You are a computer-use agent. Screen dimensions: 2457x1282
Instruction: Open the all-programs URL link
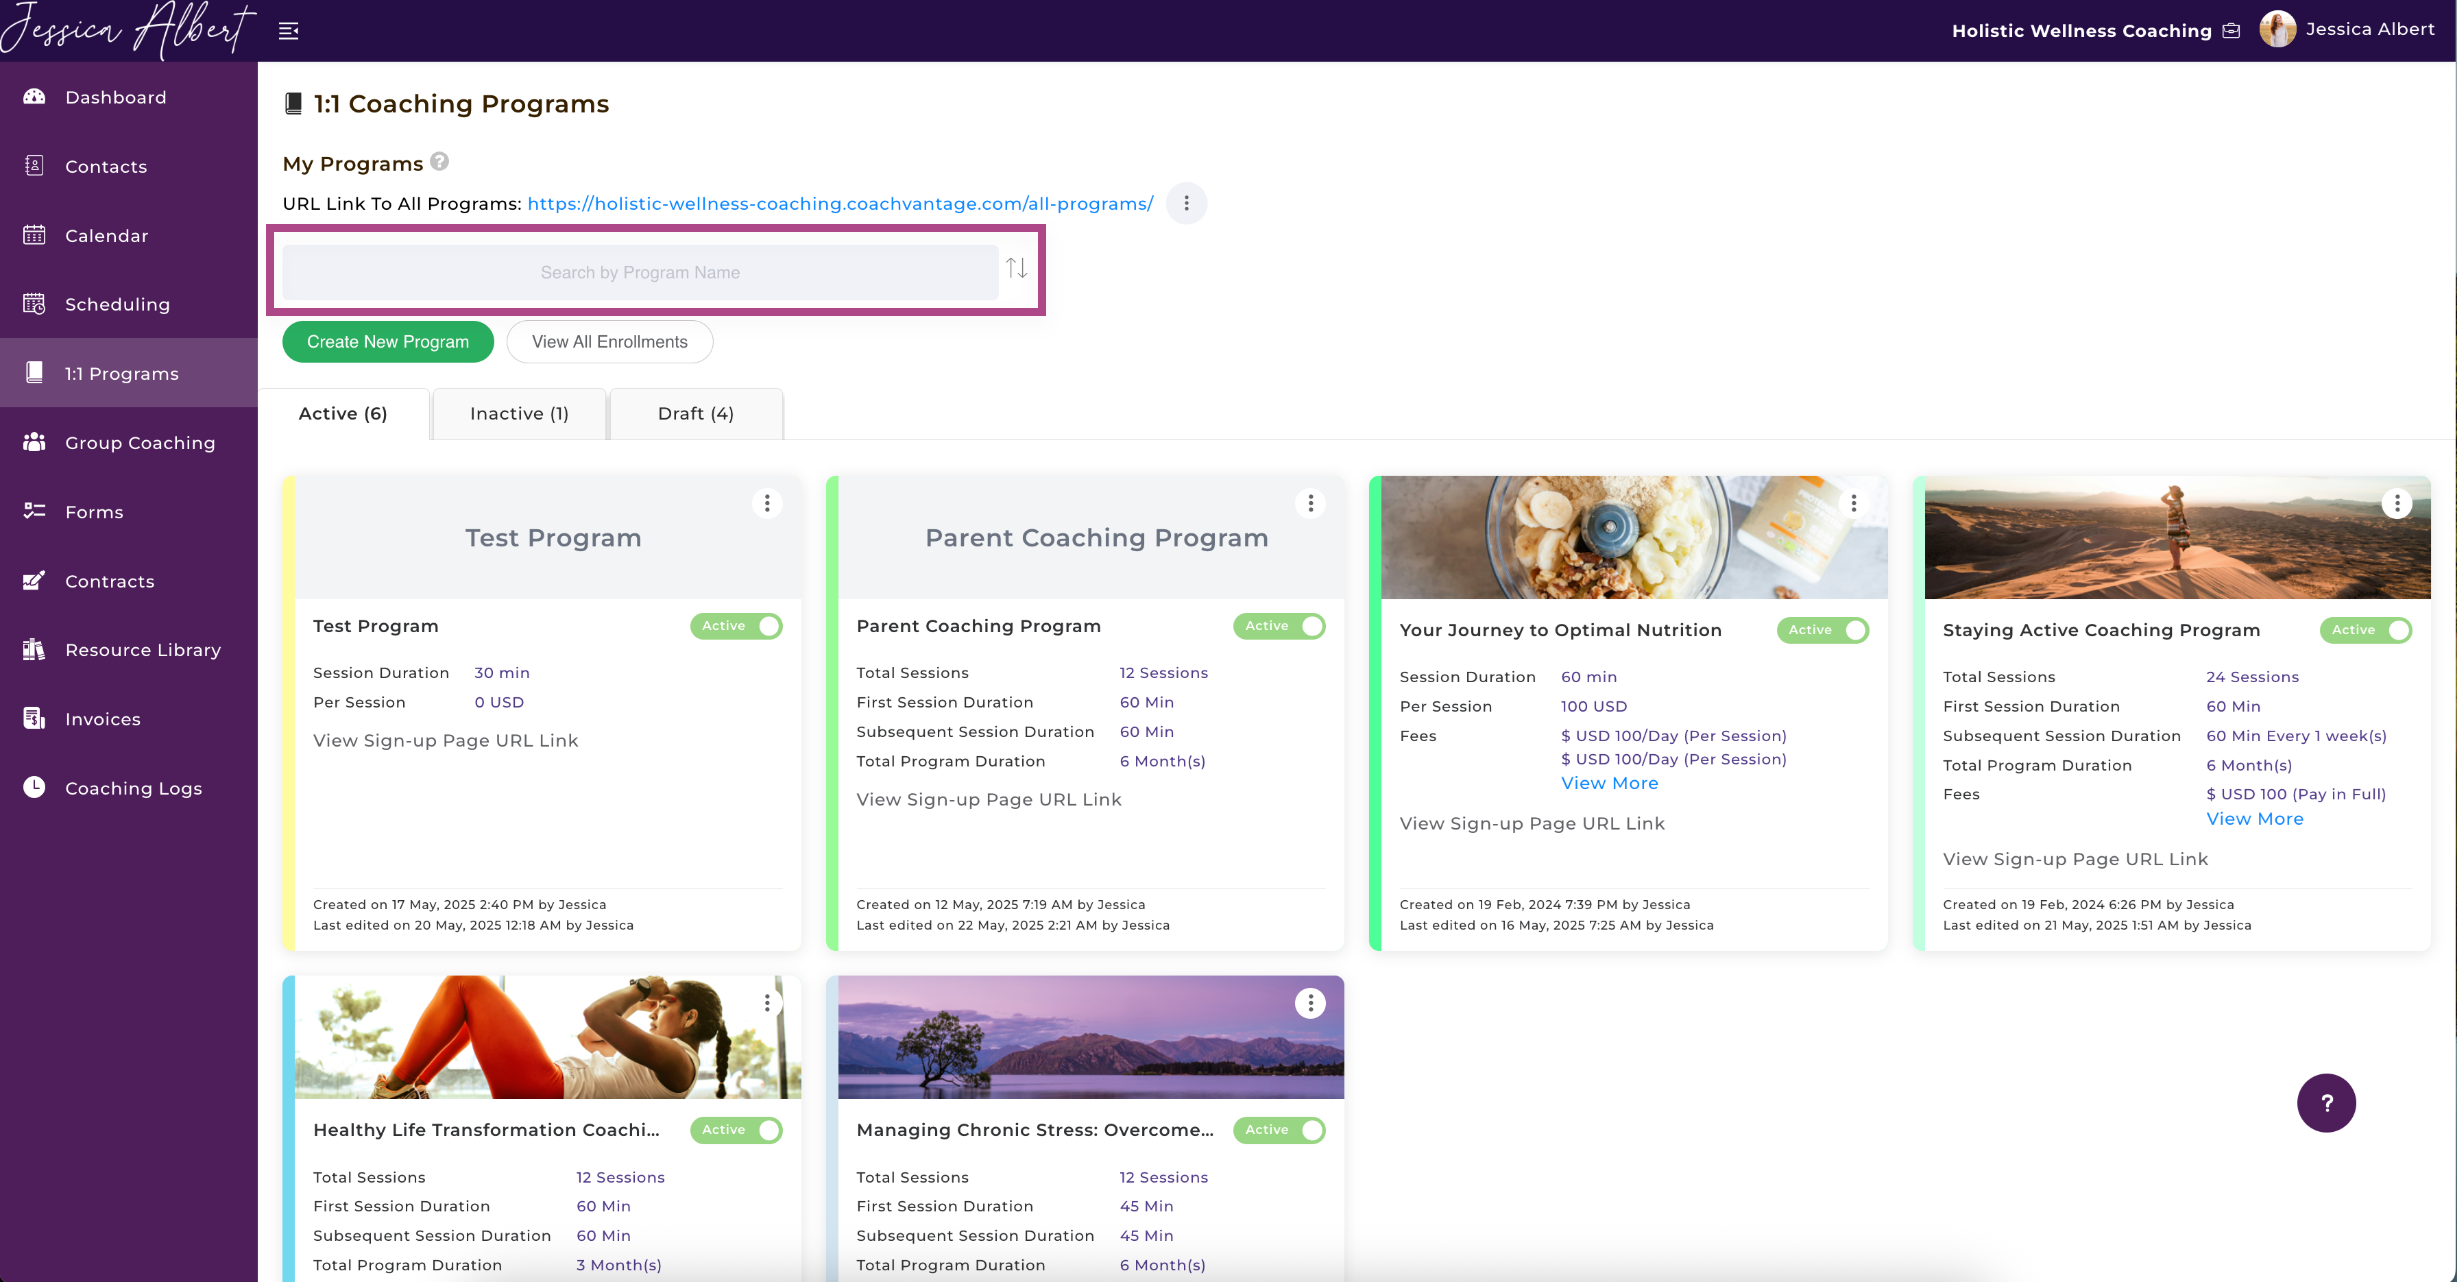(840, 203)
